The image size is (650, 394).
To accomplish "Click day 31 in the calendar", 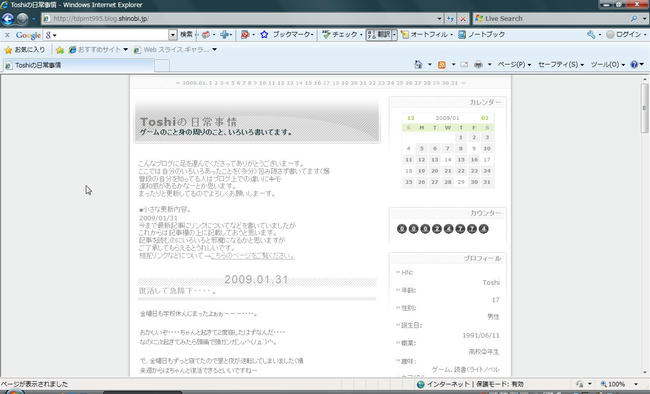I will (x=487, y=182).
